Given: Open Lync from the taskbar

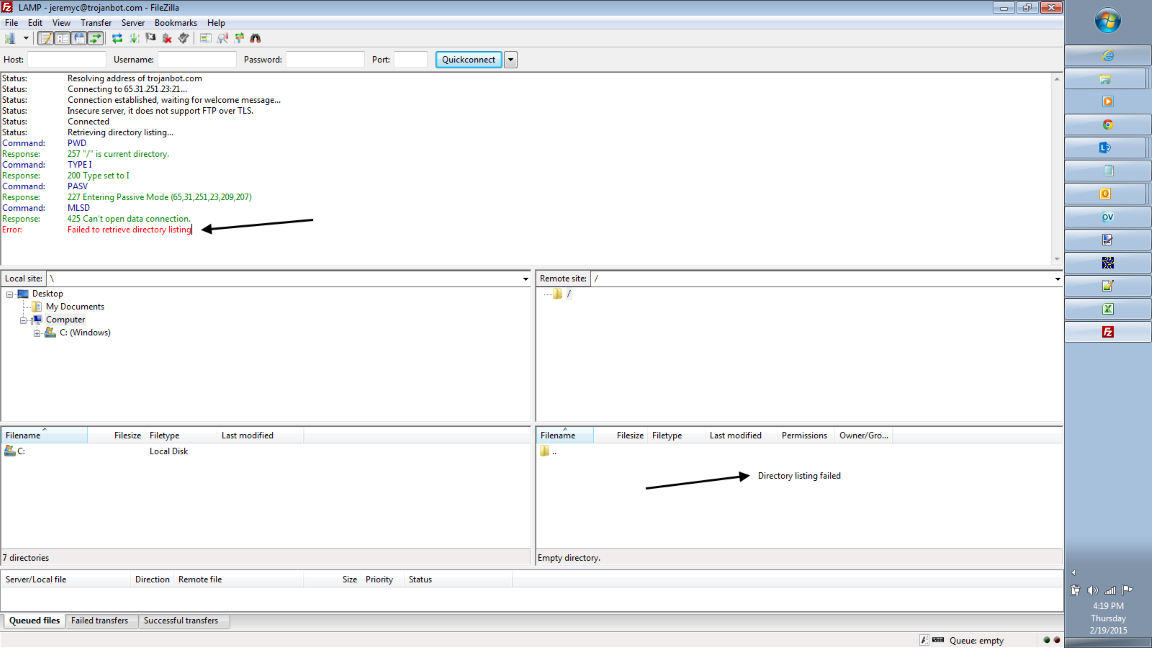Looking at the screenshot, I should tap(1106, 148).
